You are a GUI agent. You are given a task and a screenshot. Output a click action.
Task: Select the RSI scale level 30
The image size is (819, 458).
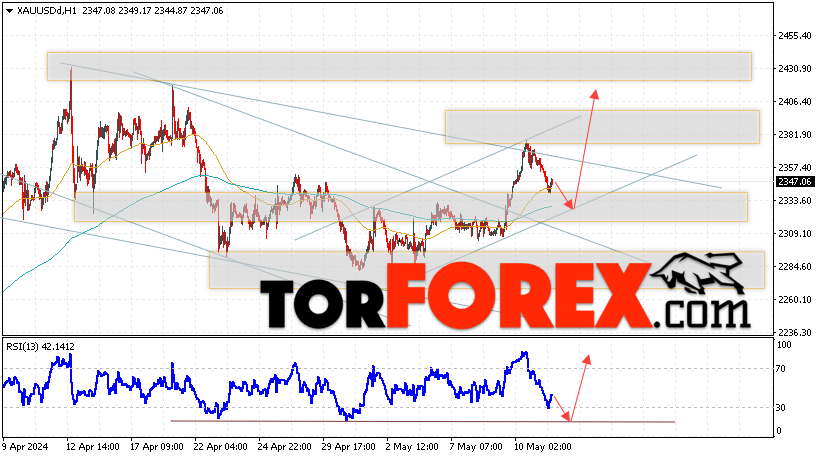pyautogui.click(x=781, y=407)
